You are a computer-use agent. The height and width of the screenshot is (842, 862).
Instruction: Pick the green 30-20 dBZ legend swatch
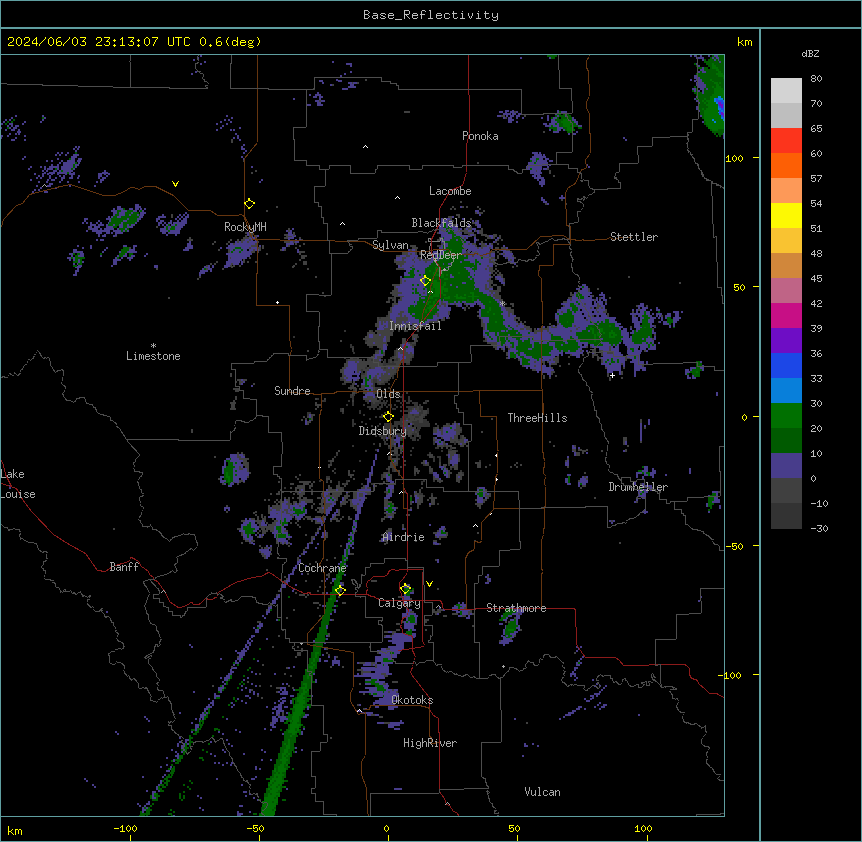point(786,416)
